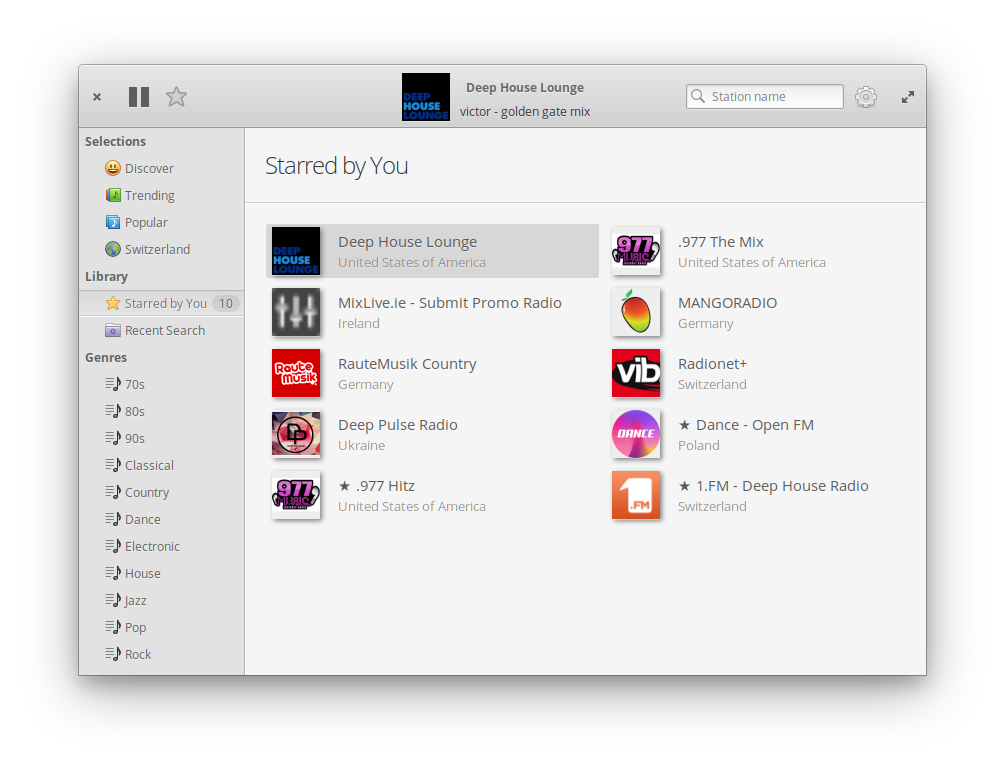Image resolution: width=1005 pixels, height=768 pixels.
Task: Pause the currently playing station
Action: pyautogui.click(x=138, y=97)
